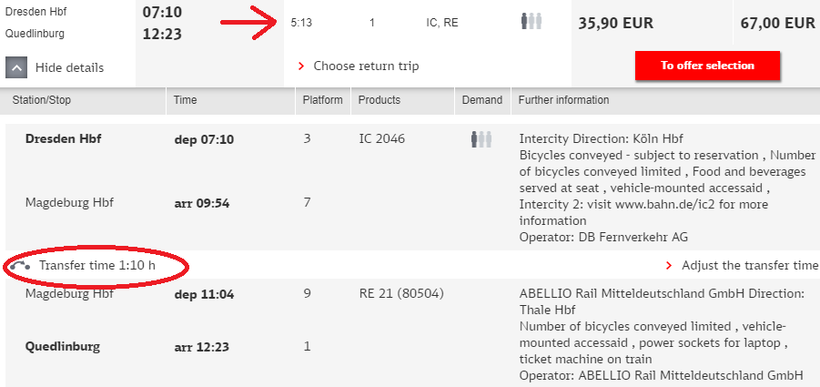This screenshot has width=820, height=387.
Task: Open the Choose return trip link
Action: pyautogui.click(x=366, y=66)
